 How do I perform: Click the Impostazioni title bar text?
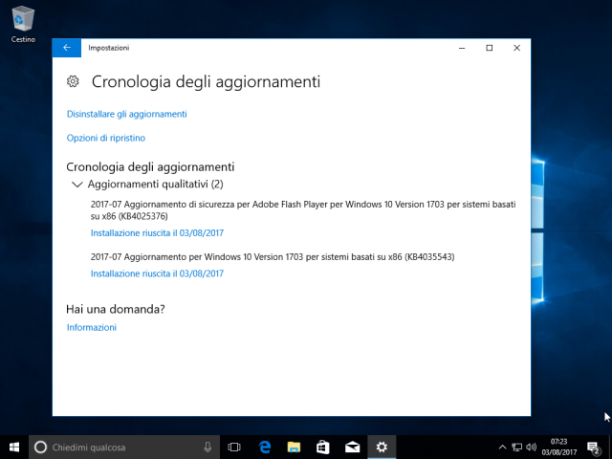(109, 48)
